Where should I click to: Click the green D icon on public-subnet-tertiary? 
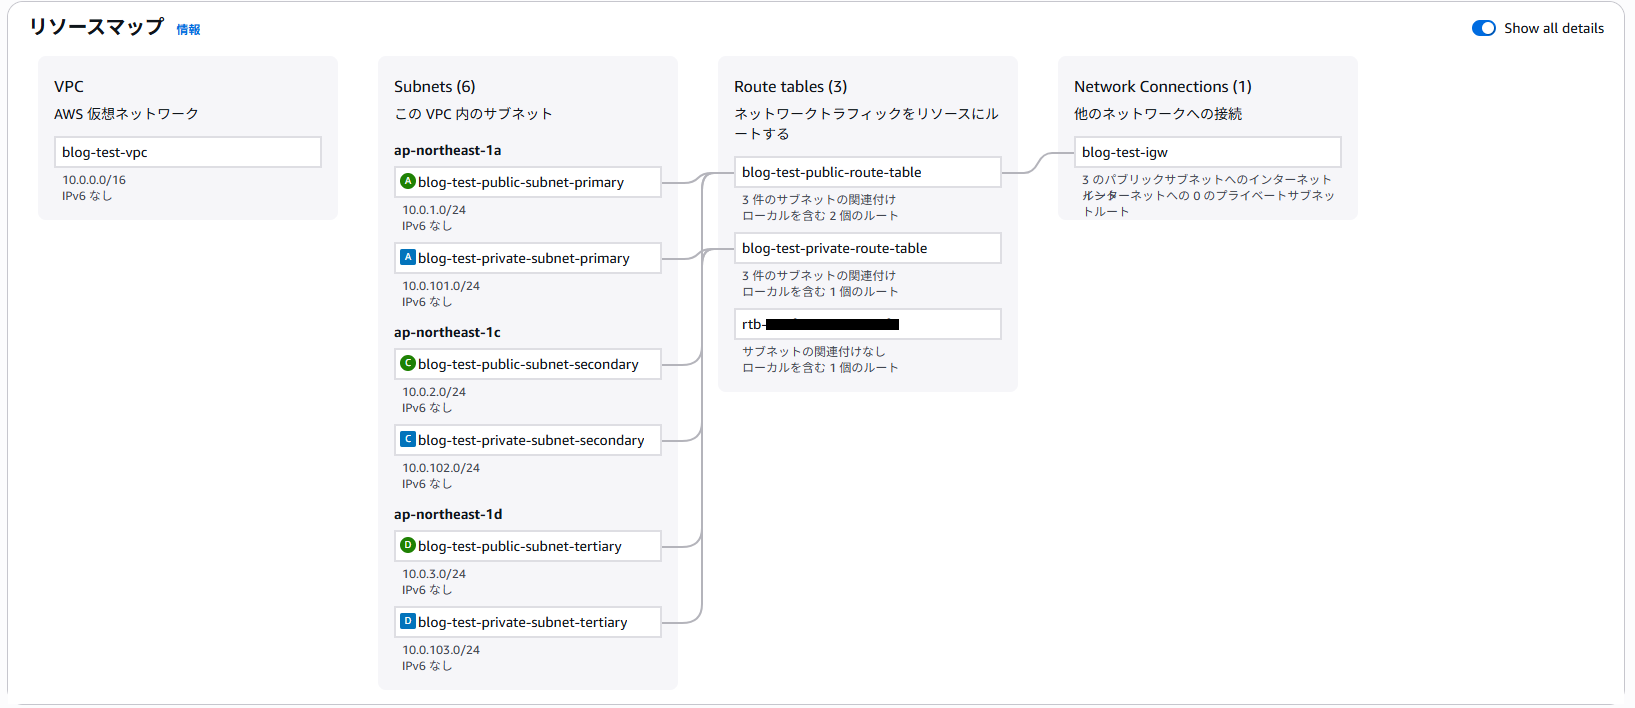[x=408, y=546]
